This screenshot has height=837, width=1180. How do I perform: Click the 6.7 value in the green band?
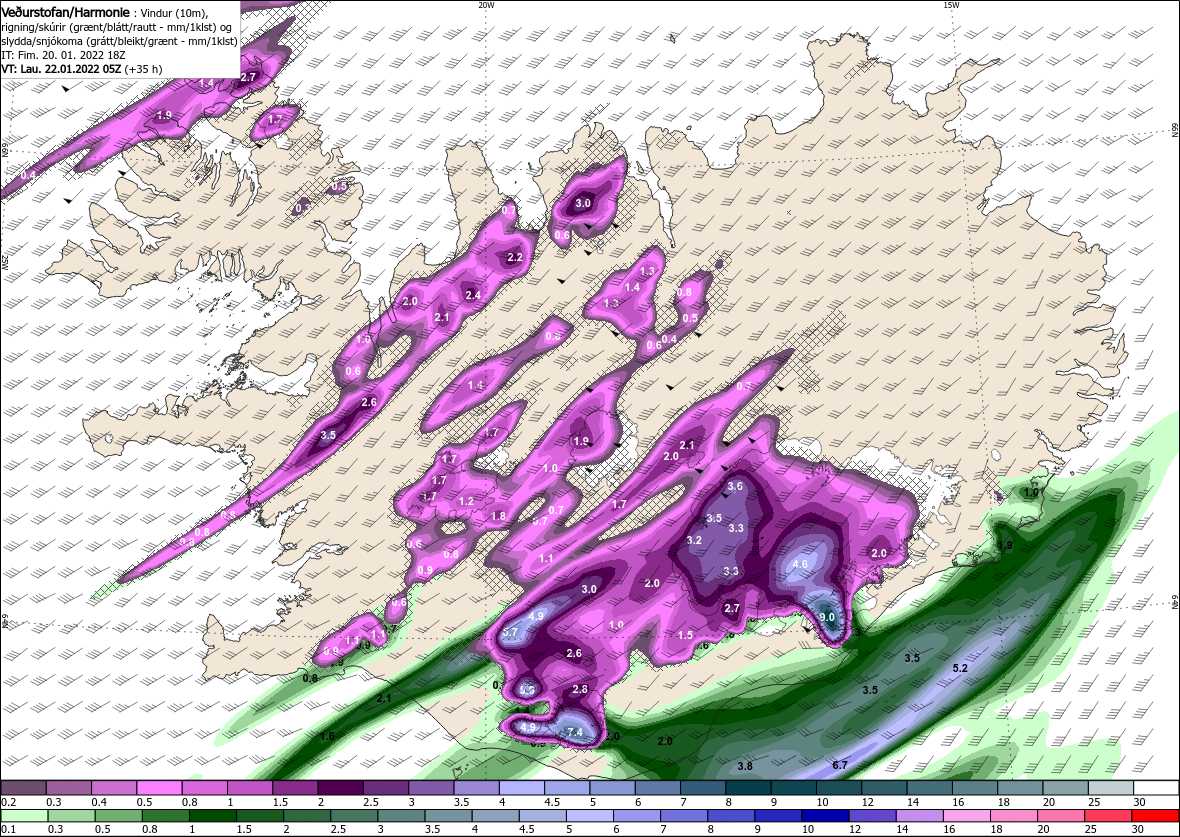(x=840, y=765)
